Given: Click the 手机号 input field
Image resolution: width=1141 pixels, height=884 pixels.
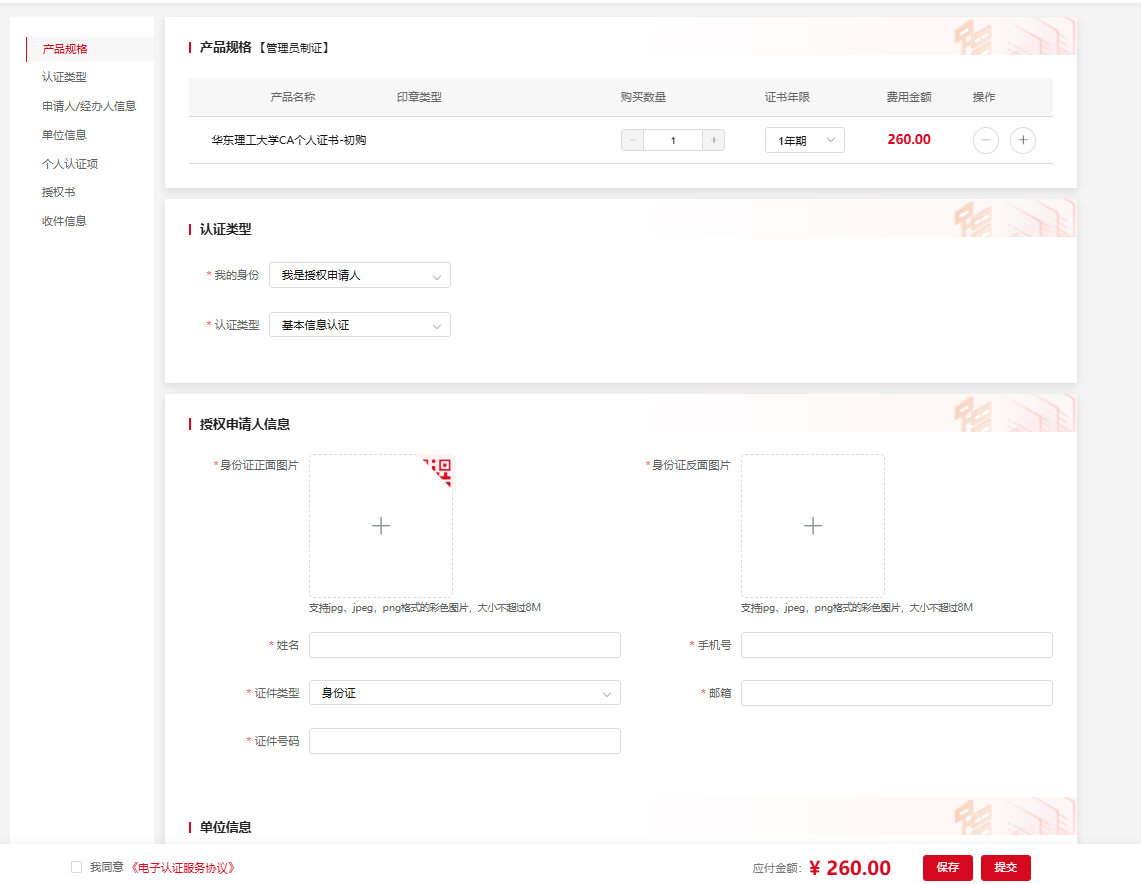Looking at the screenshot, I should pyautogui.click(x=896, y=645).
